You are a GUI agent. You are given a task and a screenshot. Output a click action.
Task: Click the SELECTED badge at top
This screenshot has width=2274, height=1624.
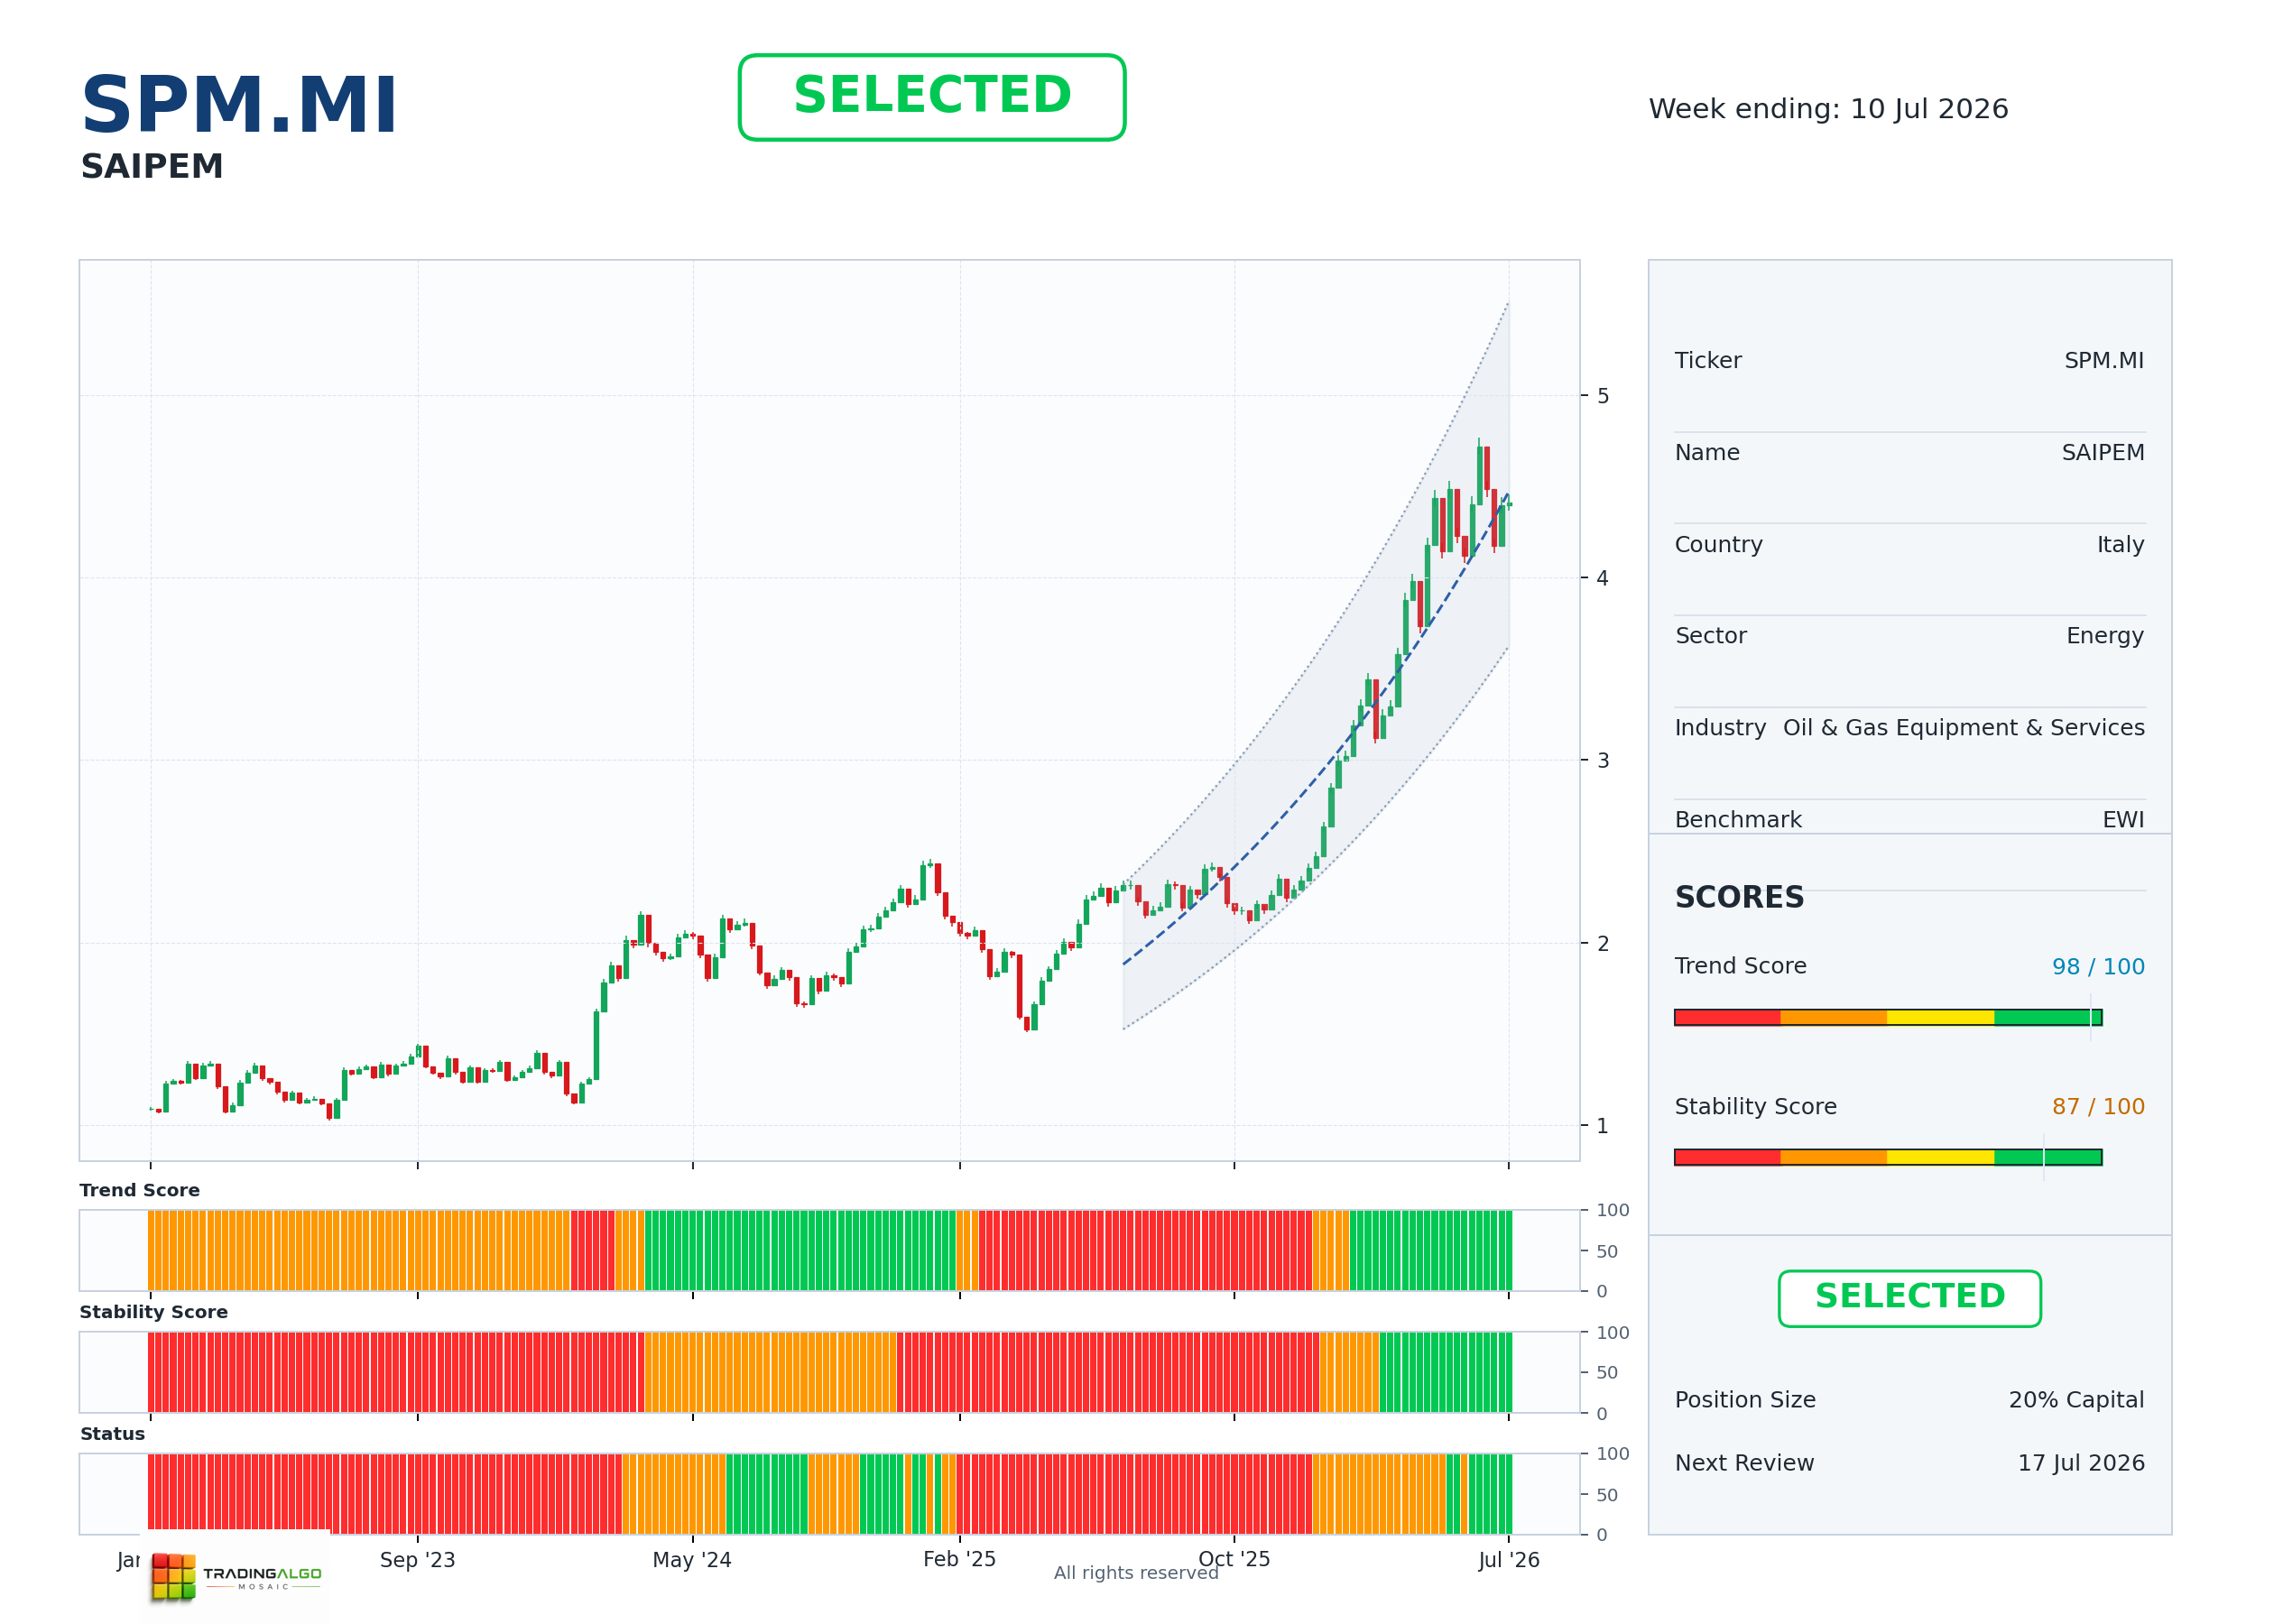(x=931, y=97)
